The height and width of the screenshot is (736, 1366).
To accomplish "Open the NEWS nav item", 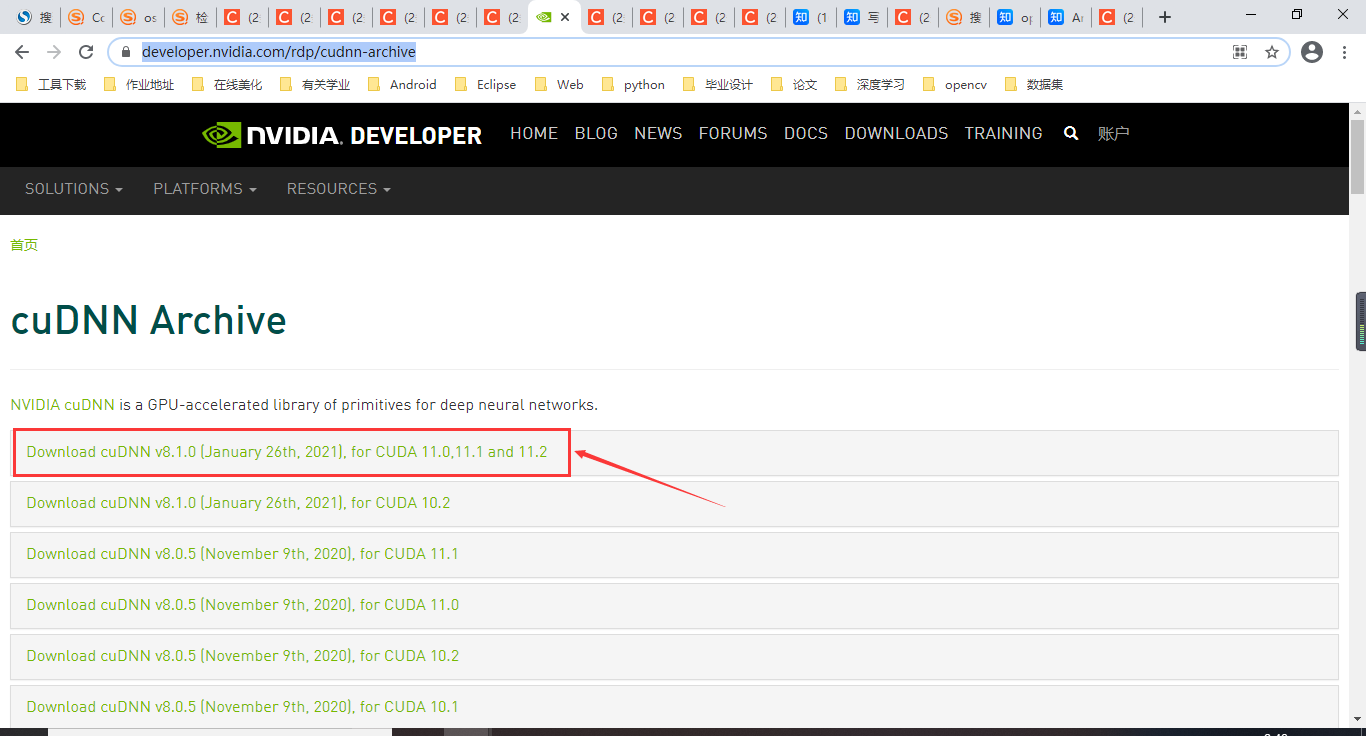I will (x=658, y=134).
